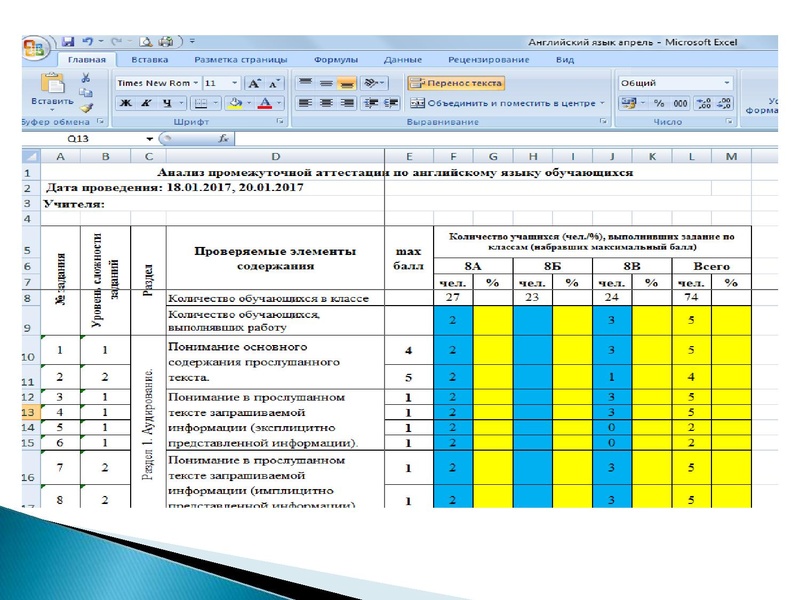This screenshot has height=600, width=800.
Task: Open the font color dropdown arrow
Action: click(x=278, y=102)
